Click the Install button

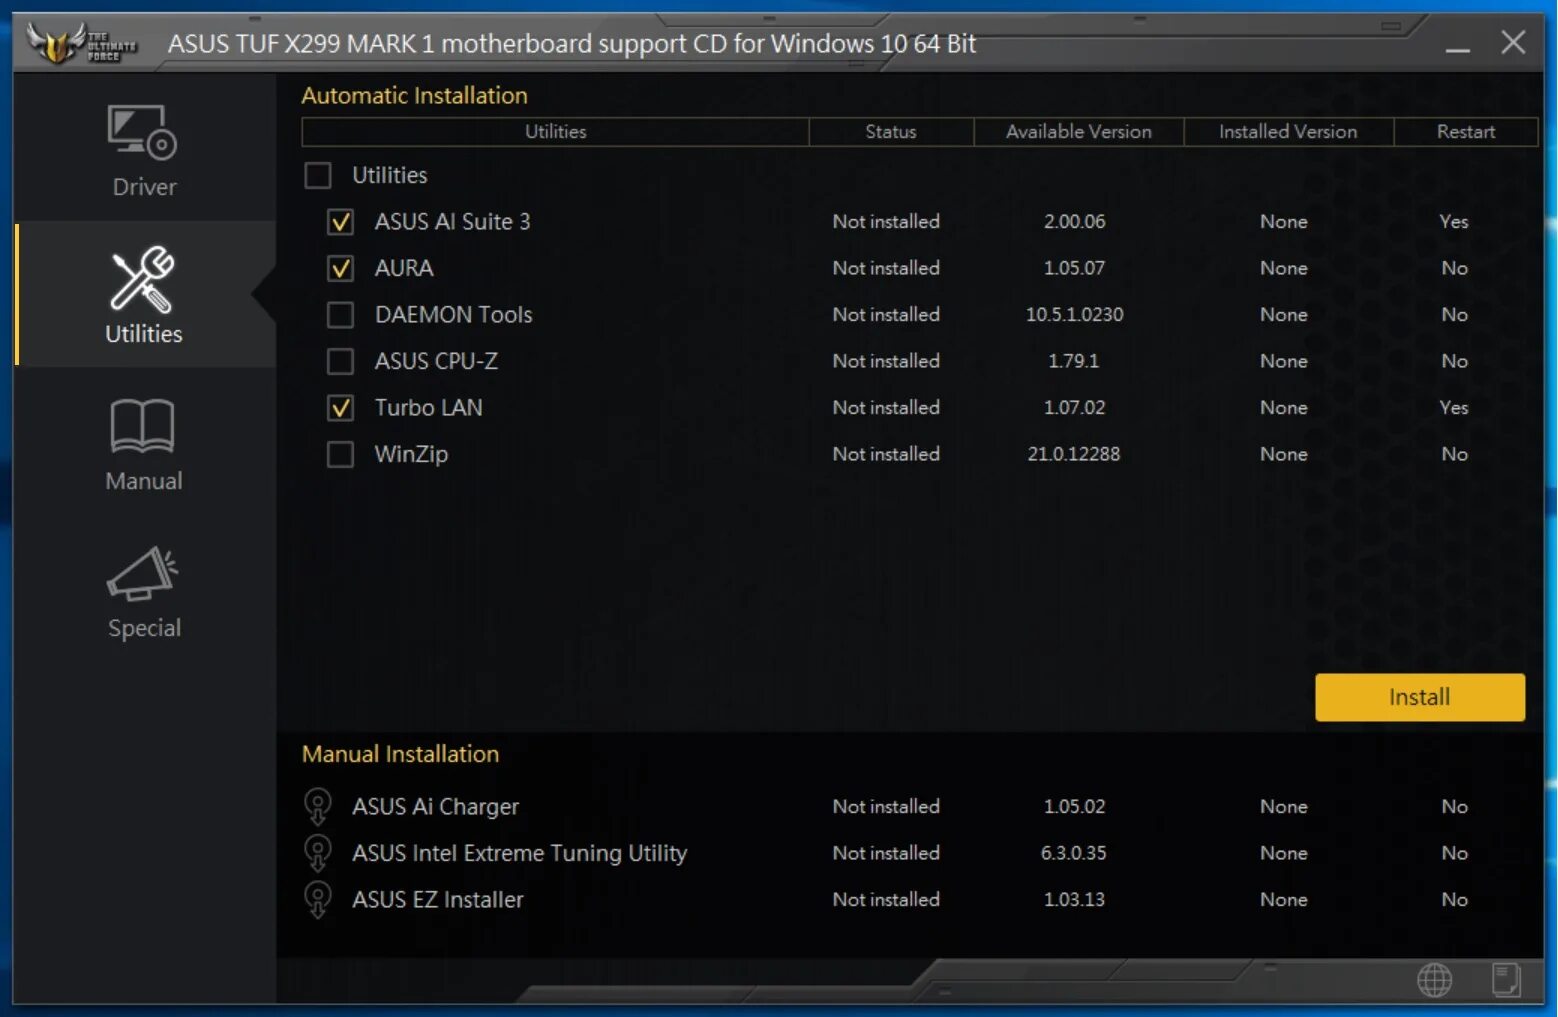point(1420,697)
